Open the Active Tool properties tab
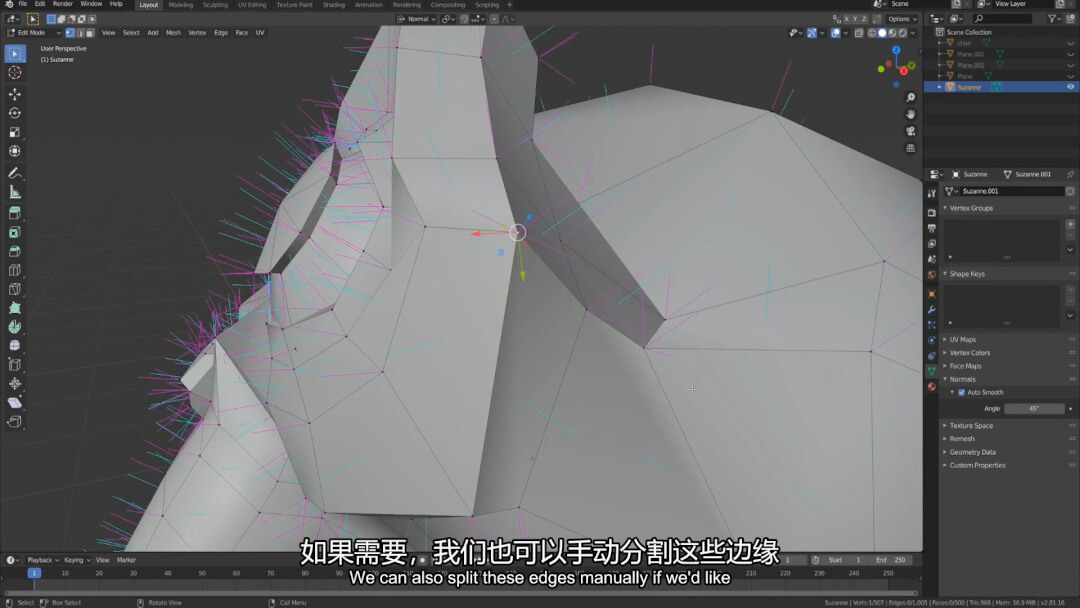The width and height of the screenshot is (1080, 608). [x=931, y=193]
